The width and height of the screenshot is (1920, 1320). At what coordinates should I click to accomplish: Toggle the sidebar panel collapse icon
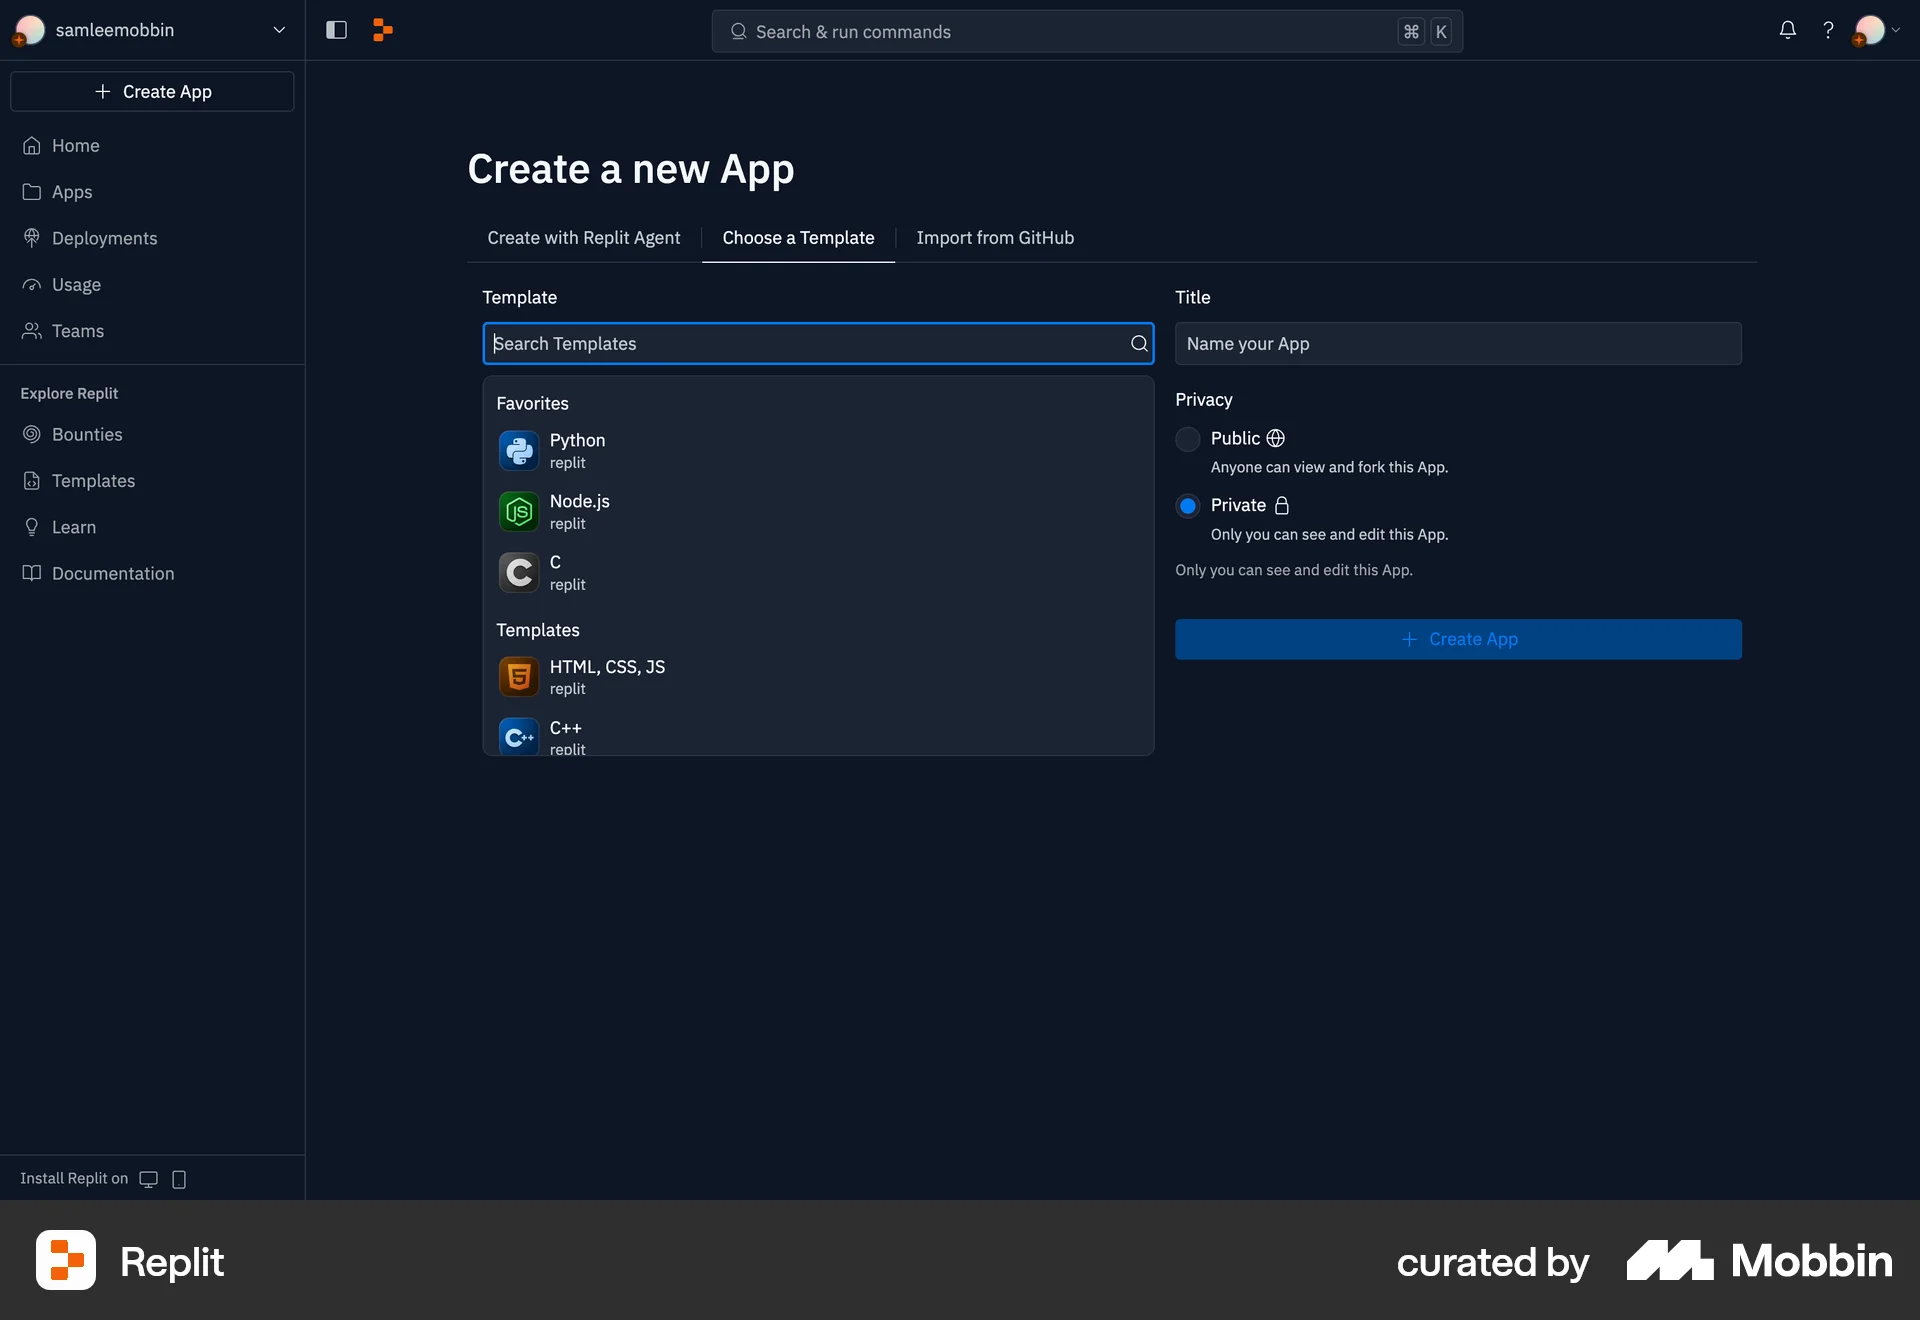coord(336,30)
